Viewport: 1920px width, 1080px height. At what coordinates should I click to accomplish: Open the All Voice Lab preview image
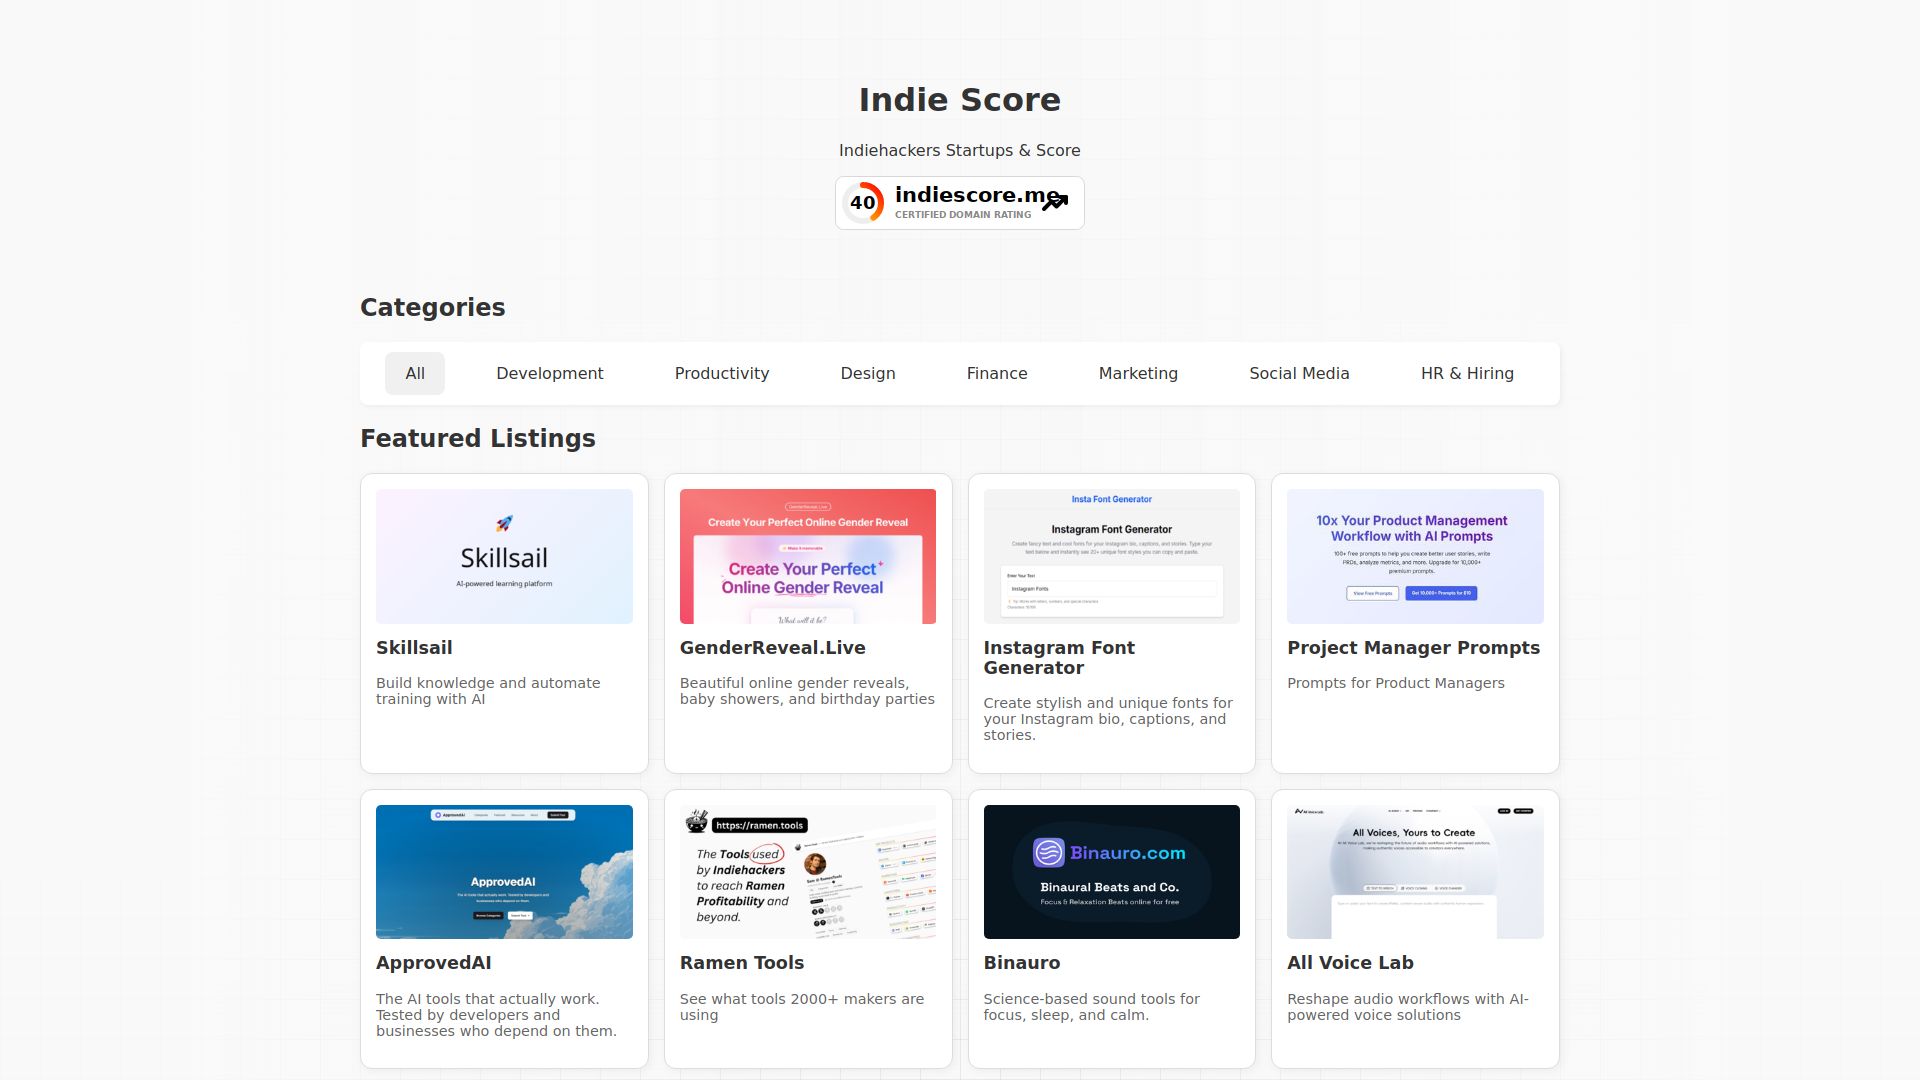pyautogui.click(x=1414, y=872)
